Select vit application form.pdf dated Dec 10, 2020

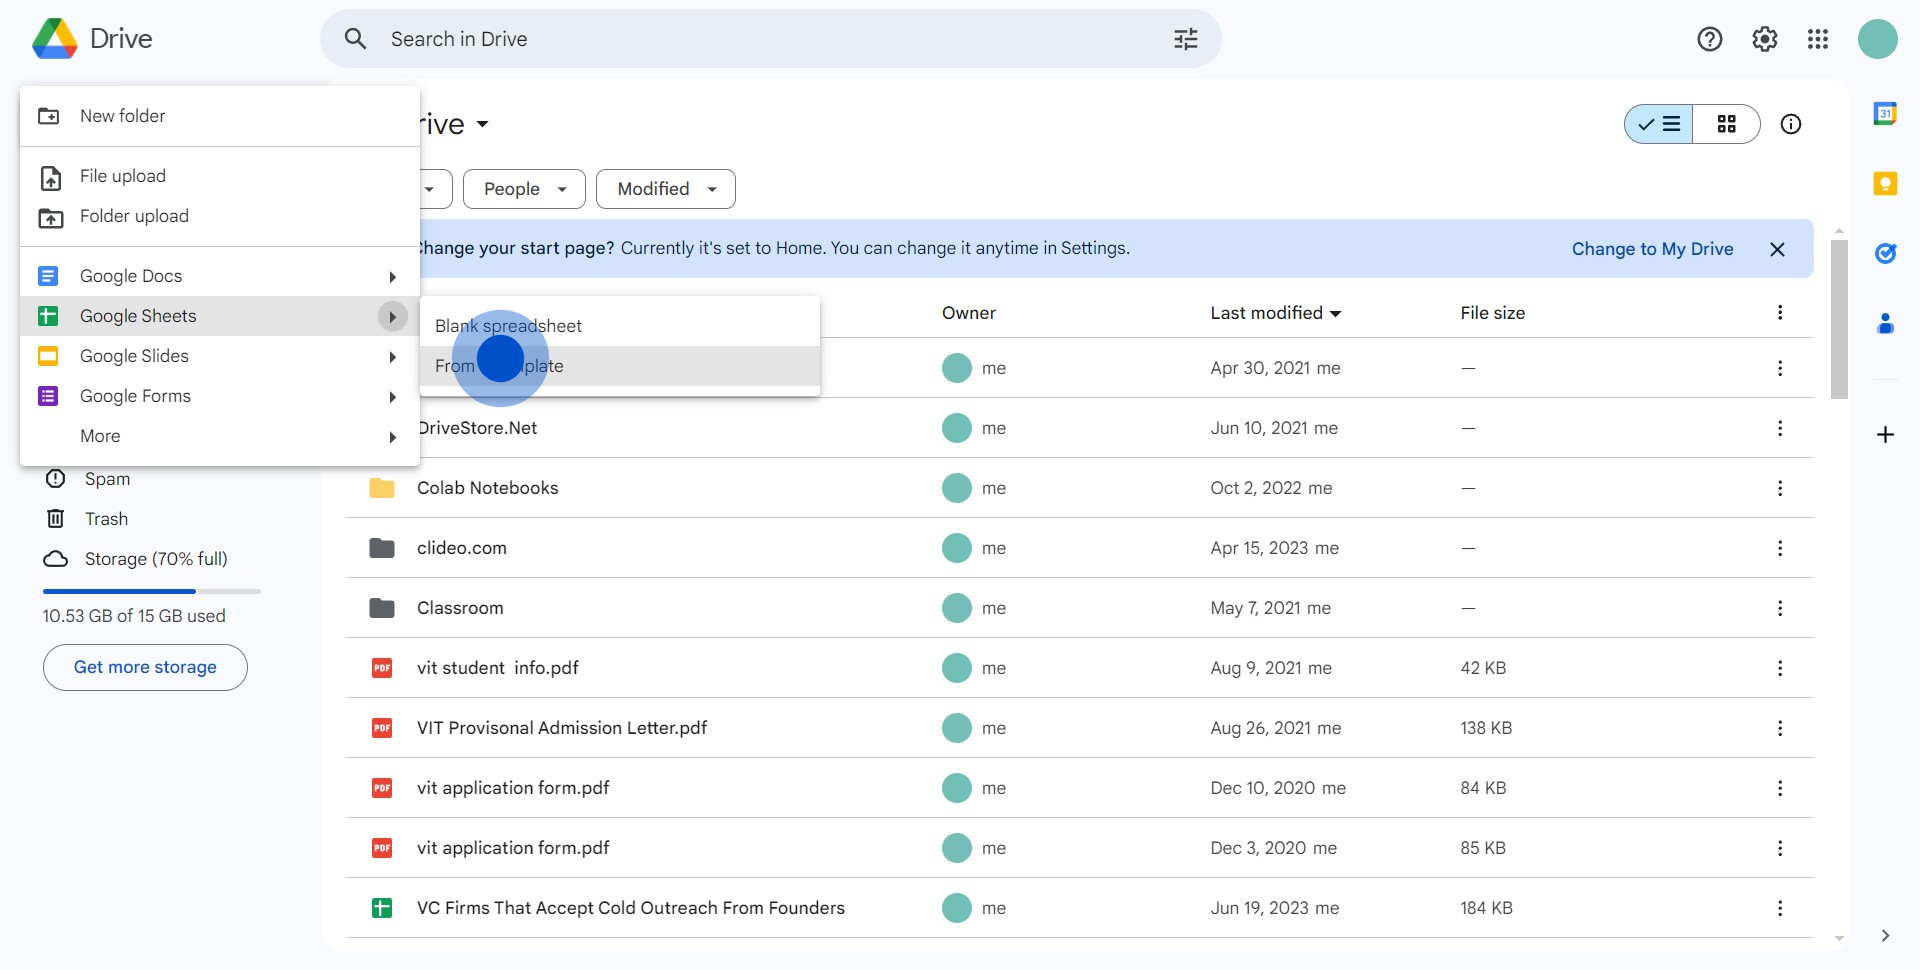1080,788
